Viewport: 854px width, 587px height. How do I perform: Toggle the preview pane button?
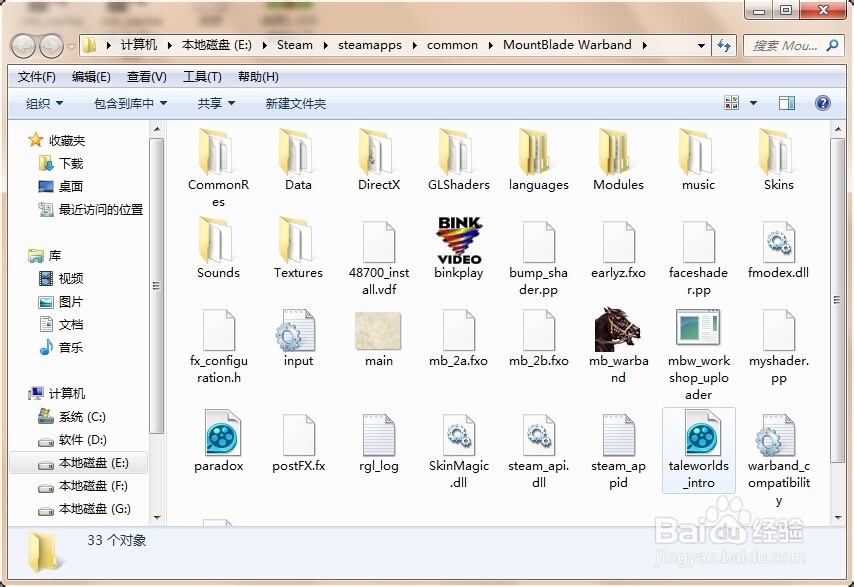[x=786, y=103]
